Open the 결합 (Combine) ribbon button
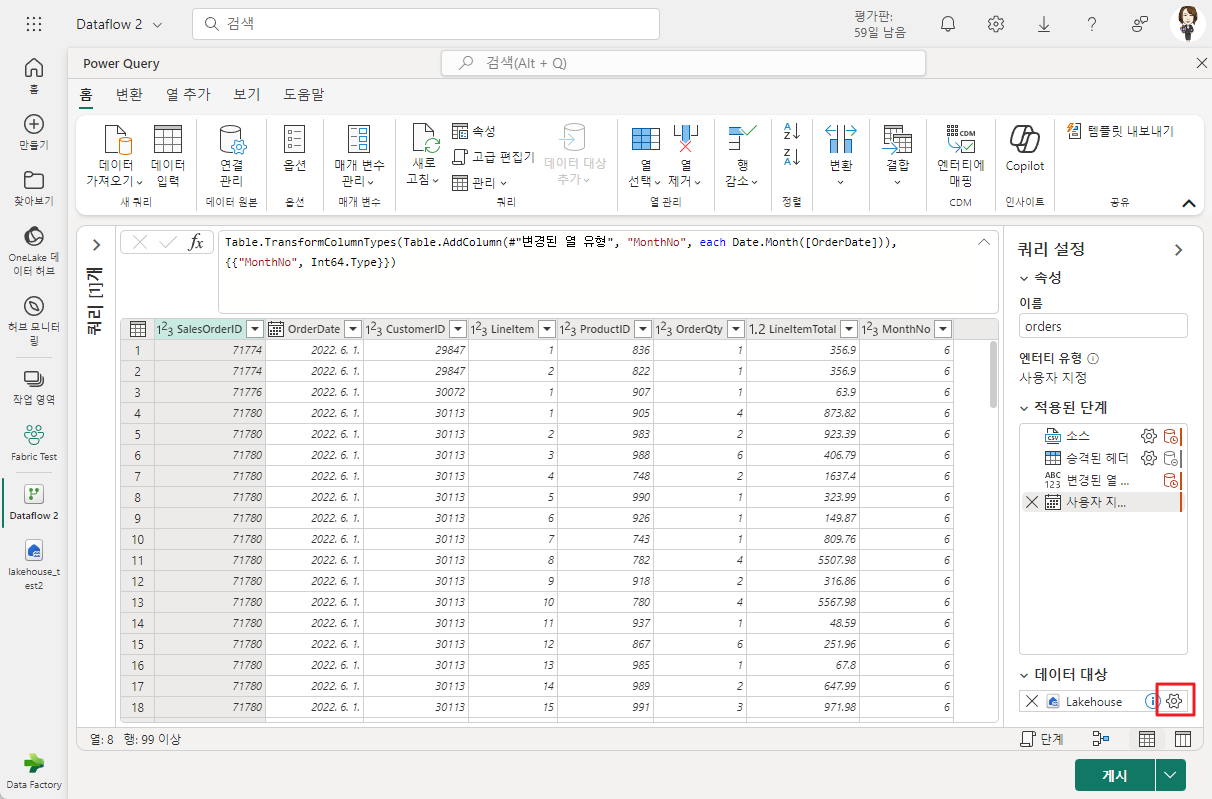Image resolution: width=1212 pixels, height=799 pixels. tap(897, 155)
